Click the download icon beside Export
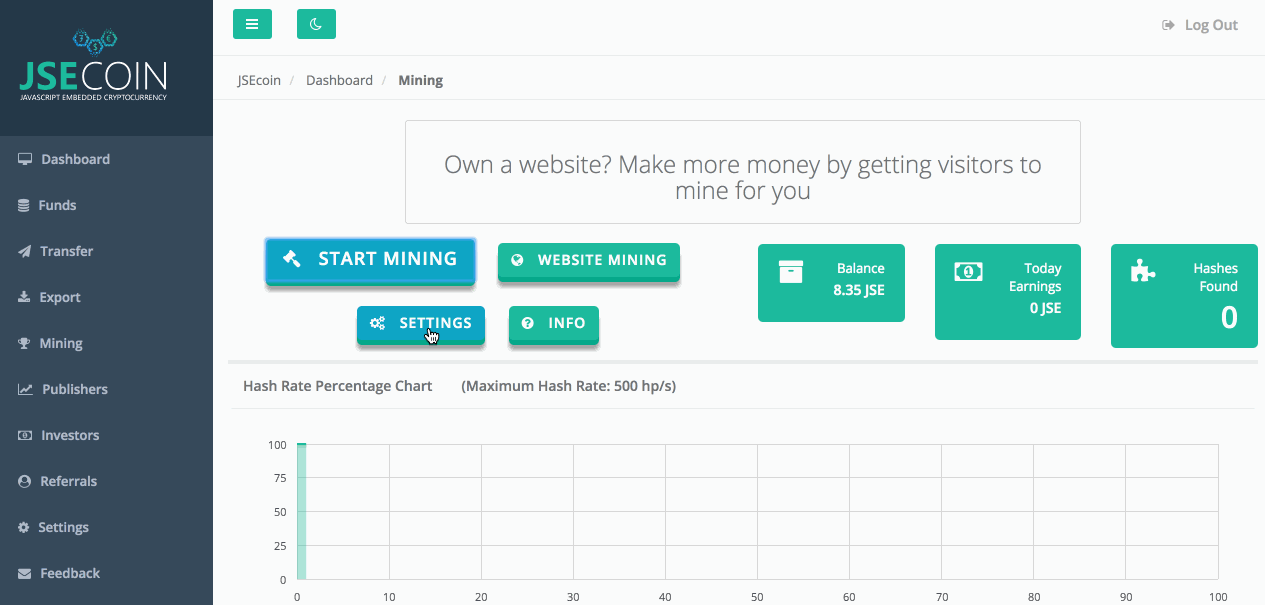This screenshot has width=1265, height=605. pyautogui.click(x=24, y=297)
